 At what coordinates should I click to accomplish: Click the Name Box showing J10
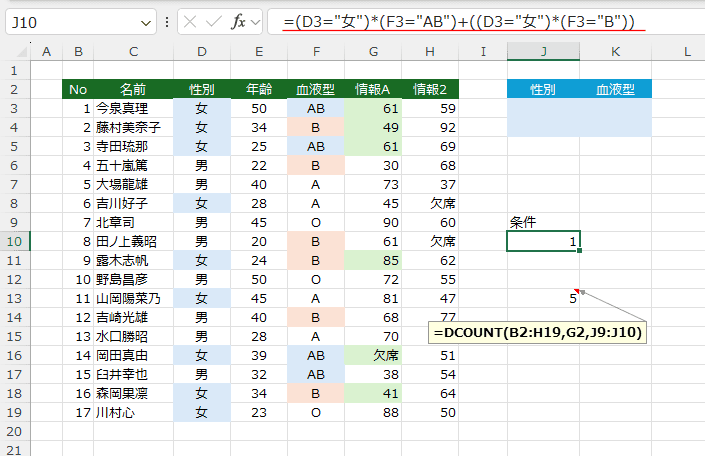pos(70,22)
